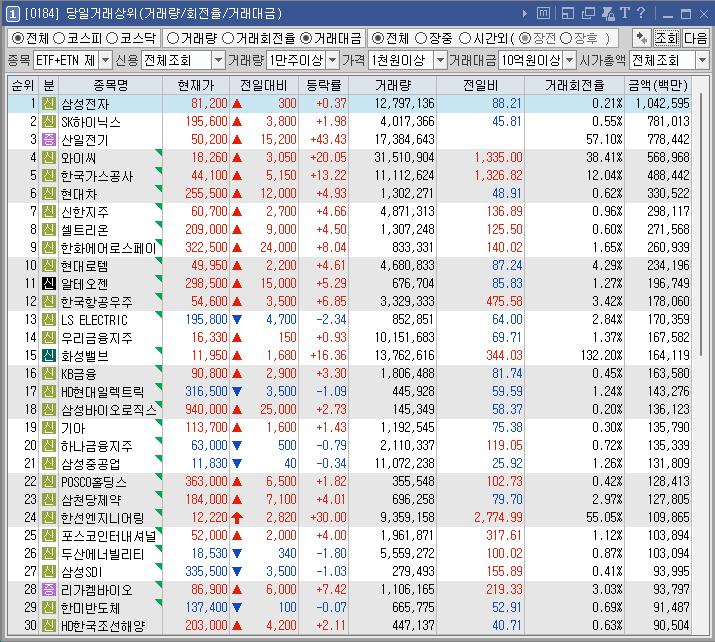Click the 조회 search button
This screenshot has height=642, width=715.
coord(667,38)
